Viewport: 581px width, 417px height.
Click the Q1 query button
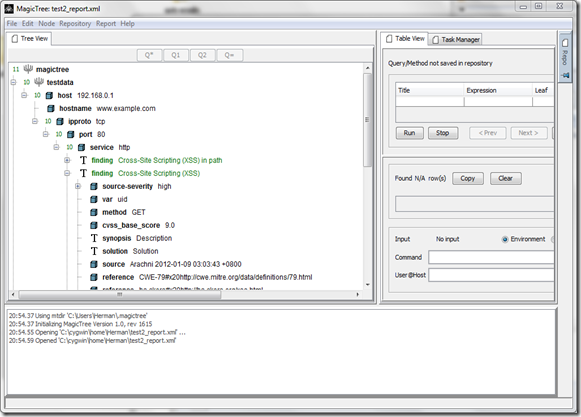(176, 55)
